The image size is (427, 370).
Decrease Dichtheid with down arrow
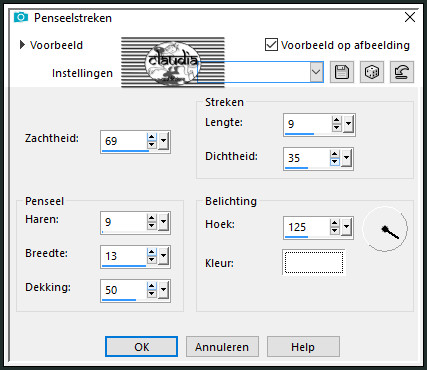point(334,162)
